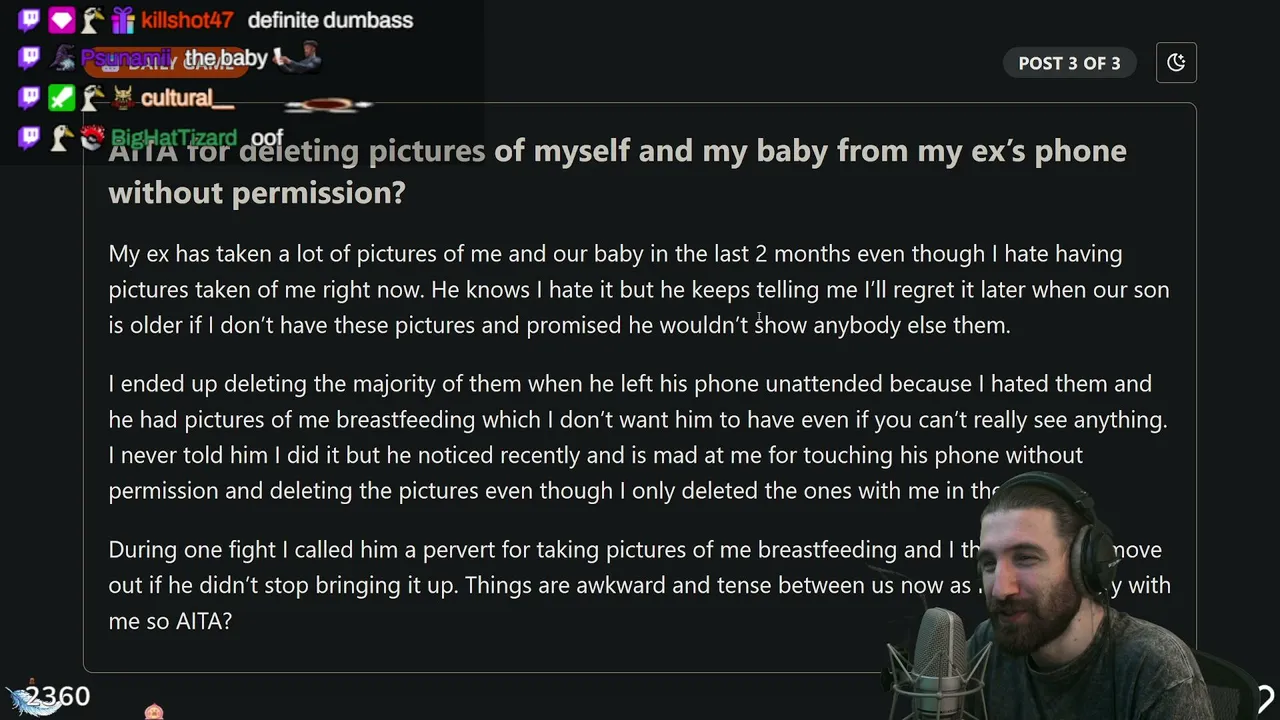Click the question mark icon at bottom right

click(1265, 699)
